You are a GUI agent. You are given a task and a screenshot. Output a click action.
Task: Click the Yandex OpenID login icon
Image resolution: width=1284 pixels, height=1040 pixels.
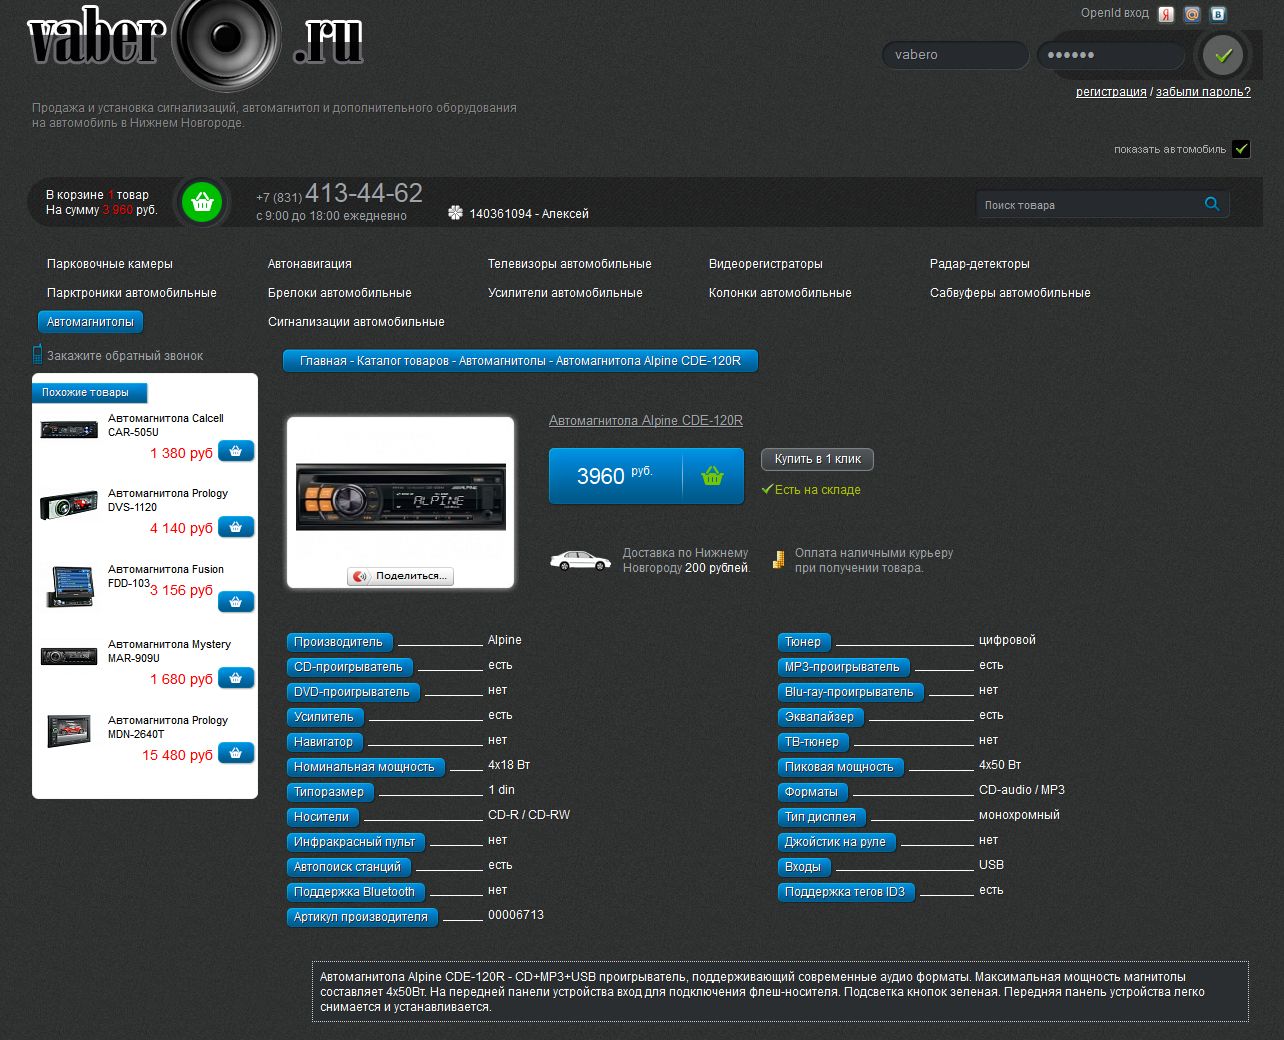(1166, 14)
